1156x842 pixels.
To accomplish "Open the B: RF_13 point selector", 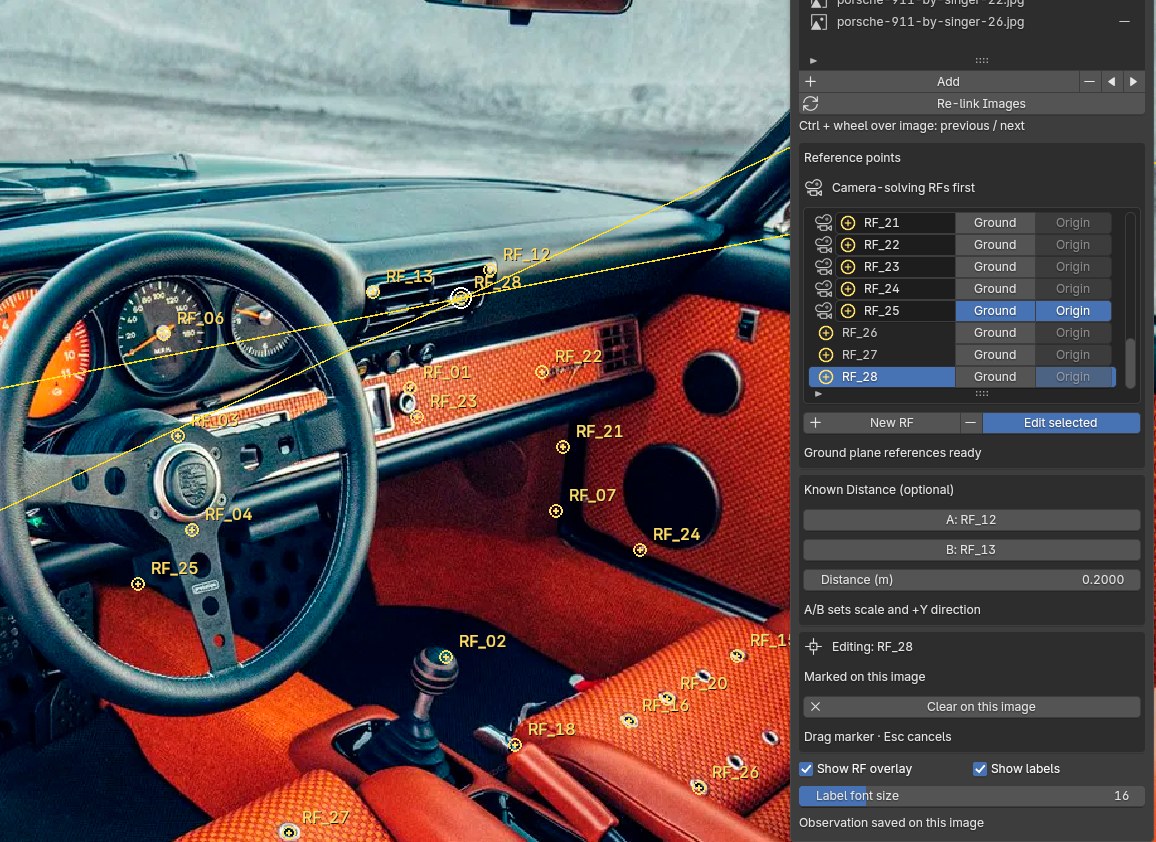I will pos(972,549).
